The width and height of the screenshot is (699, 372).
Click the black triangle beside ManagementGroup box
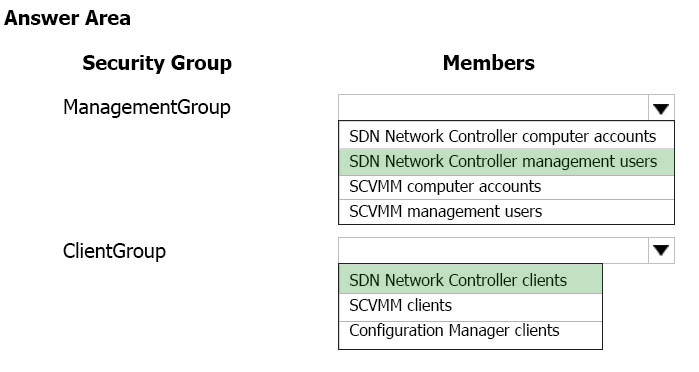661,108
